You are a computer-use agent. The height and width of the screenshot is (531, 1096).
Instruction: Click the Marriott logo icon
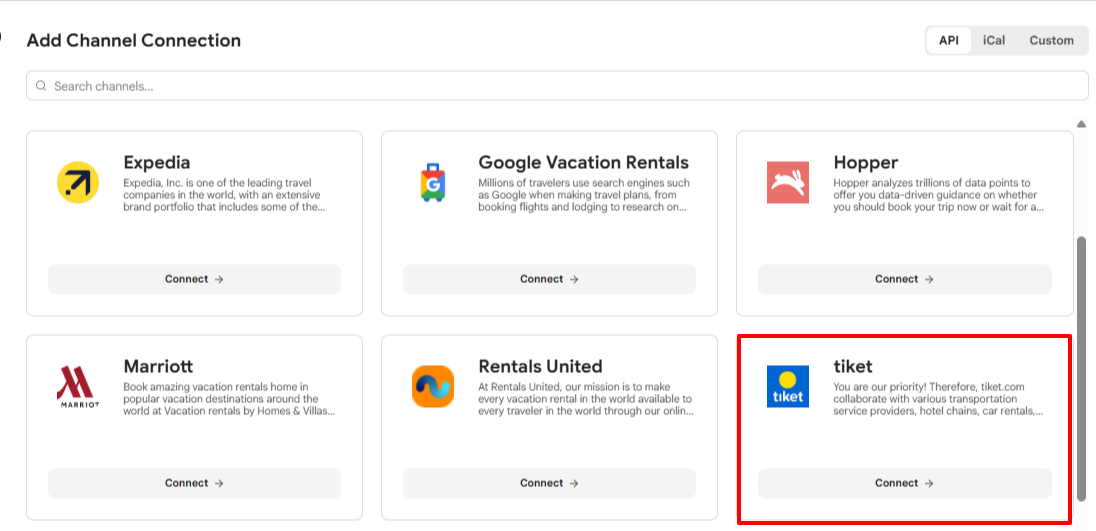pyautogui.click(x=78, y=386)
